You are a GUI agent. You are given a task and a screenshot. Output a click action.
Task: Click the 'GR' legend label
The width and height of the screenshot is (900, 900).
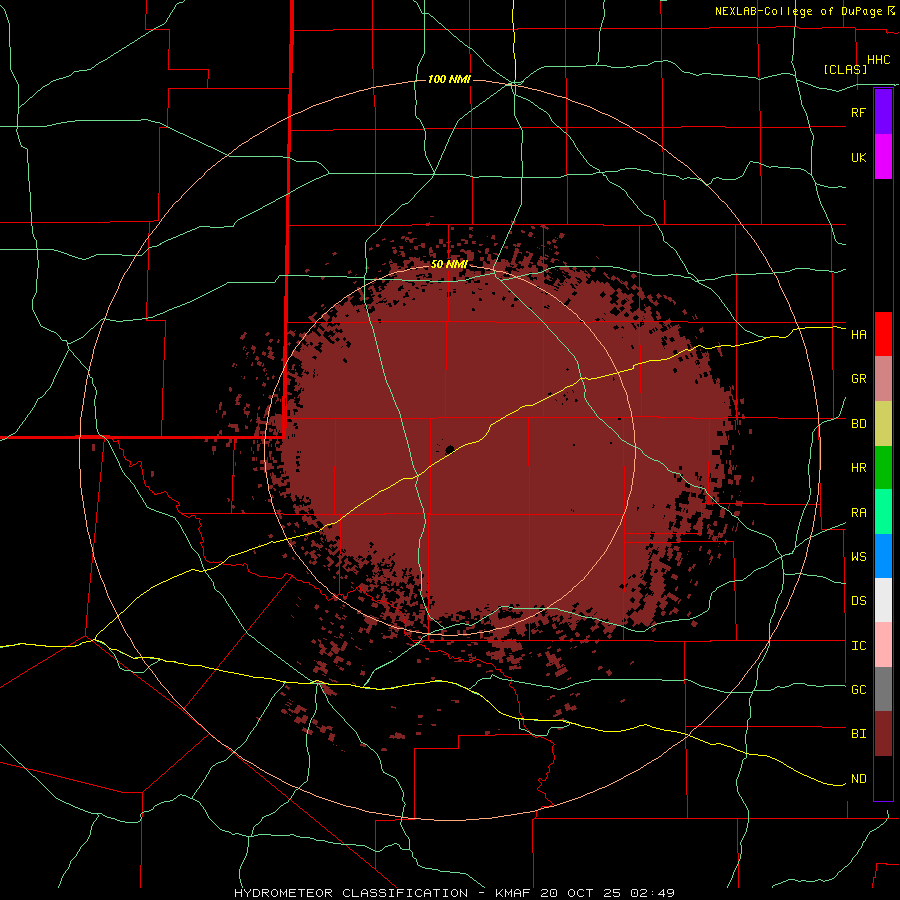(858, 379)
